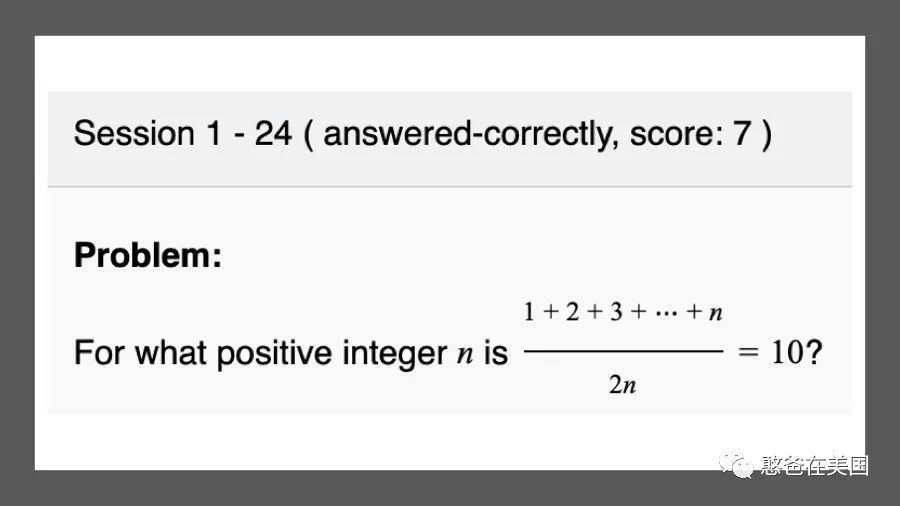Screen dimensions: 900x506
Task: Click the word 'integer' in the question
Action: tap(394, 353)
